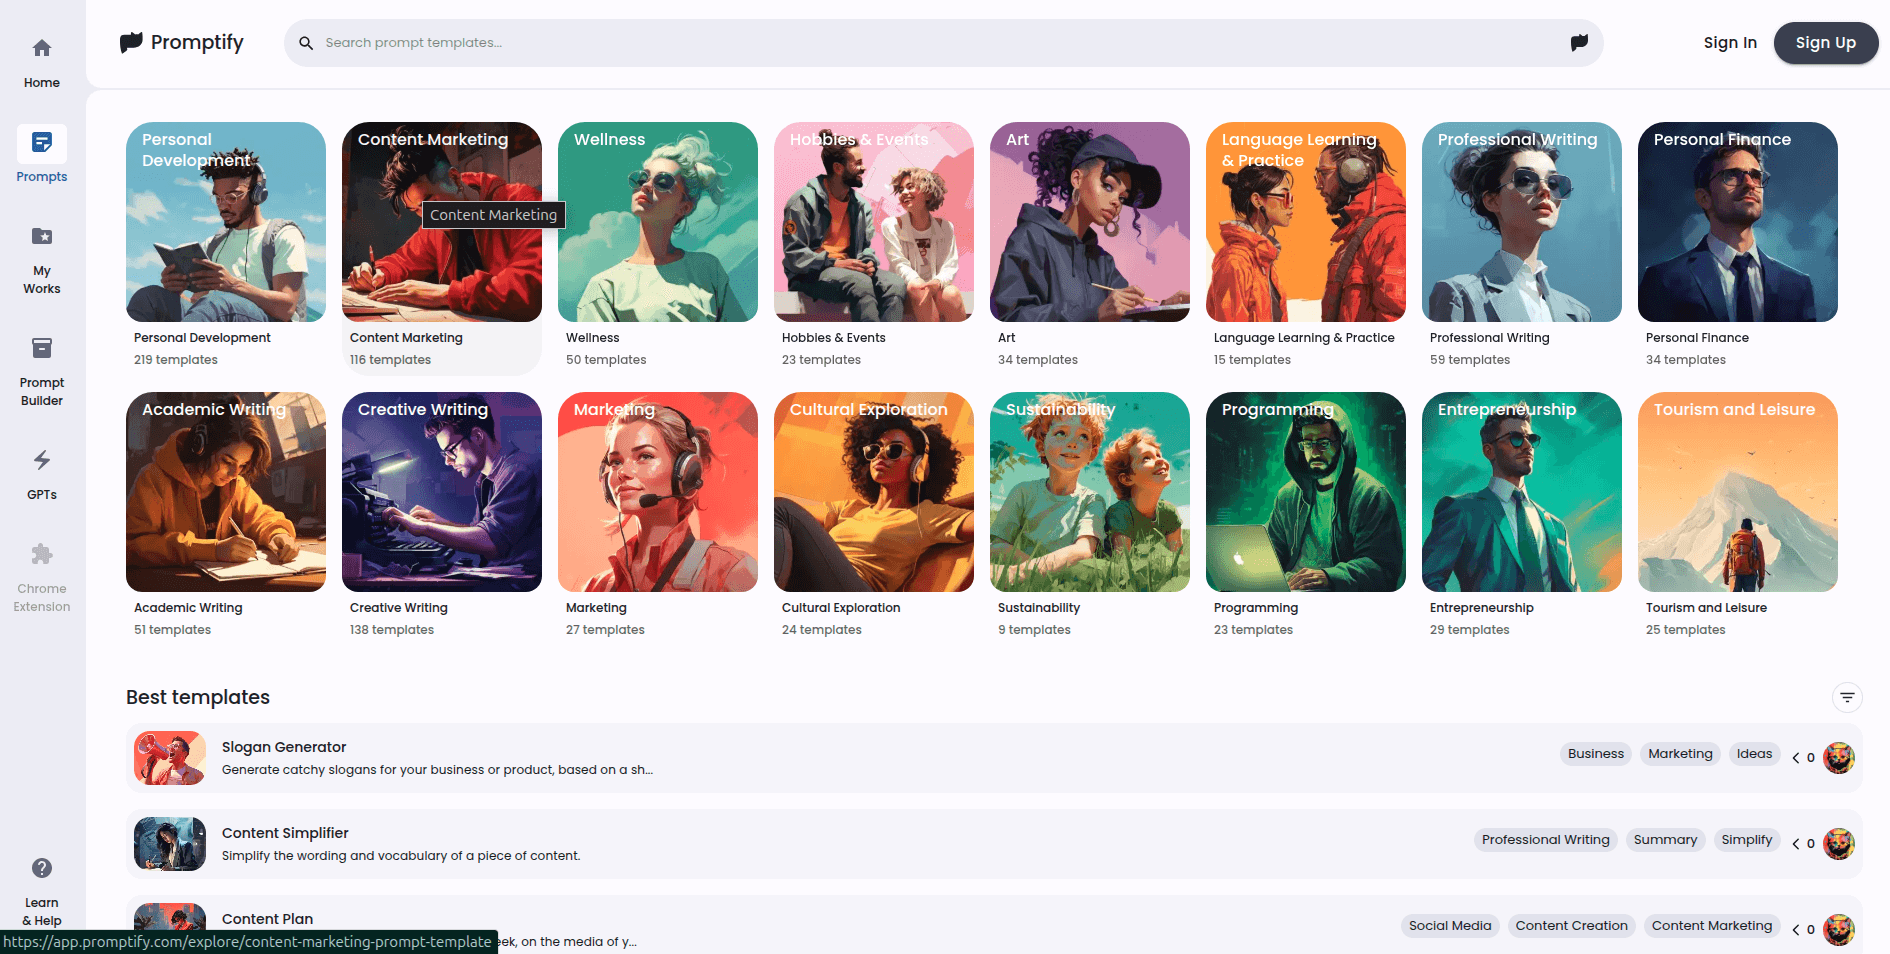This screenshot has height=954, width=1890.
Task: Click the search prompt templates field
Action: coord(700,43)
